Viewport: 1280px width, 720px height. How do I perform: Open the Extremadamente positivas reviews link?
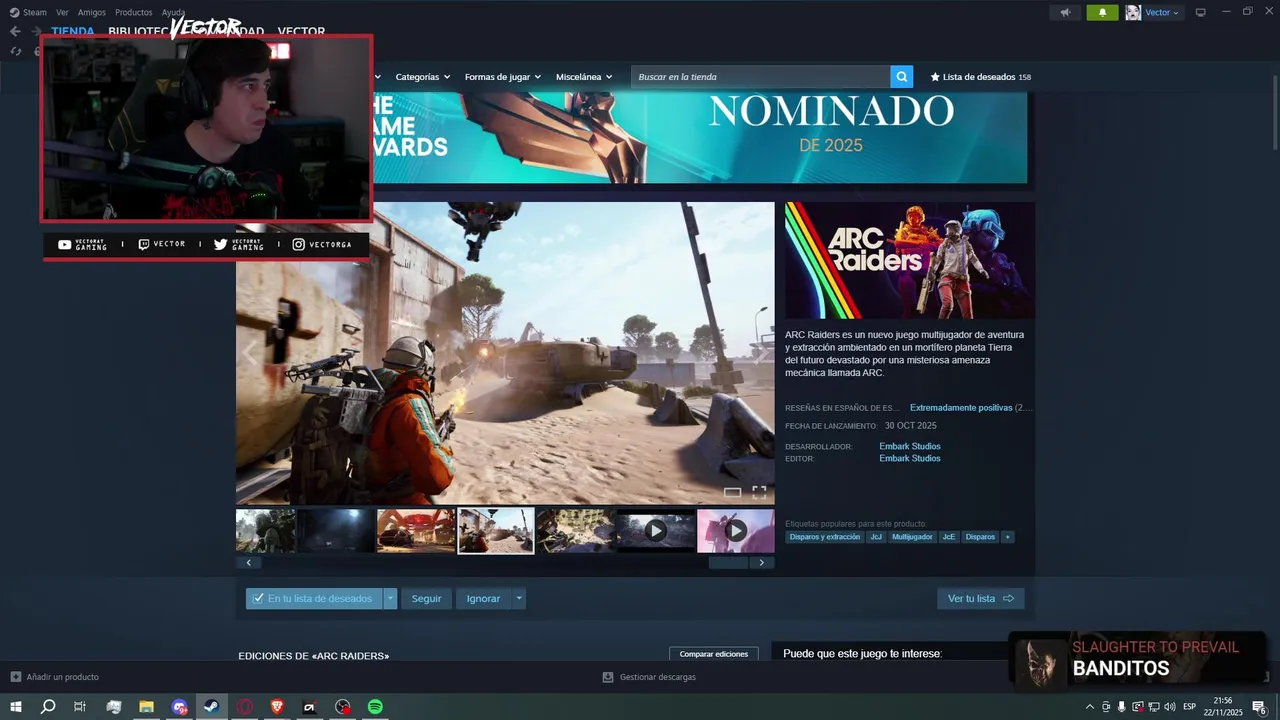[x=961, y=408]
